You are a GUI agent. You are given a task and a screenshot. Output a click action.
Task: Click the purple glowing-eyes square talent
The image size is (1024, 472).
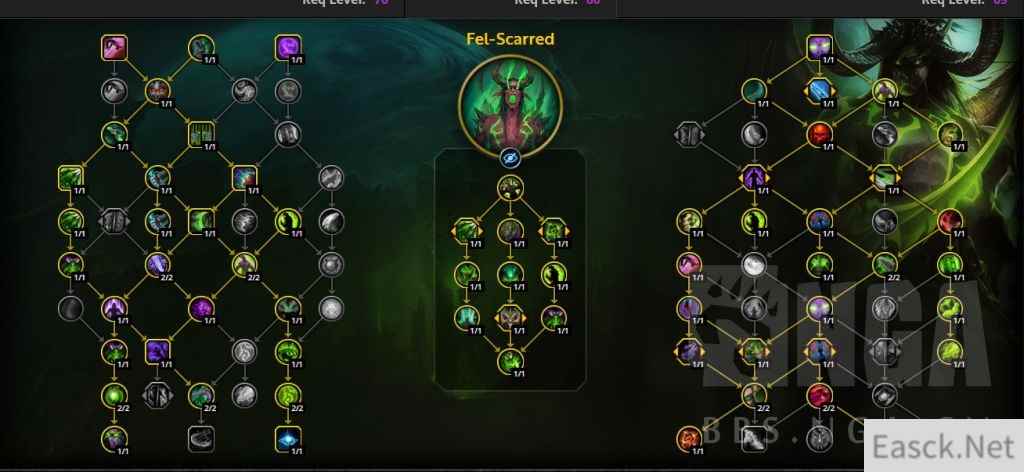819,48
